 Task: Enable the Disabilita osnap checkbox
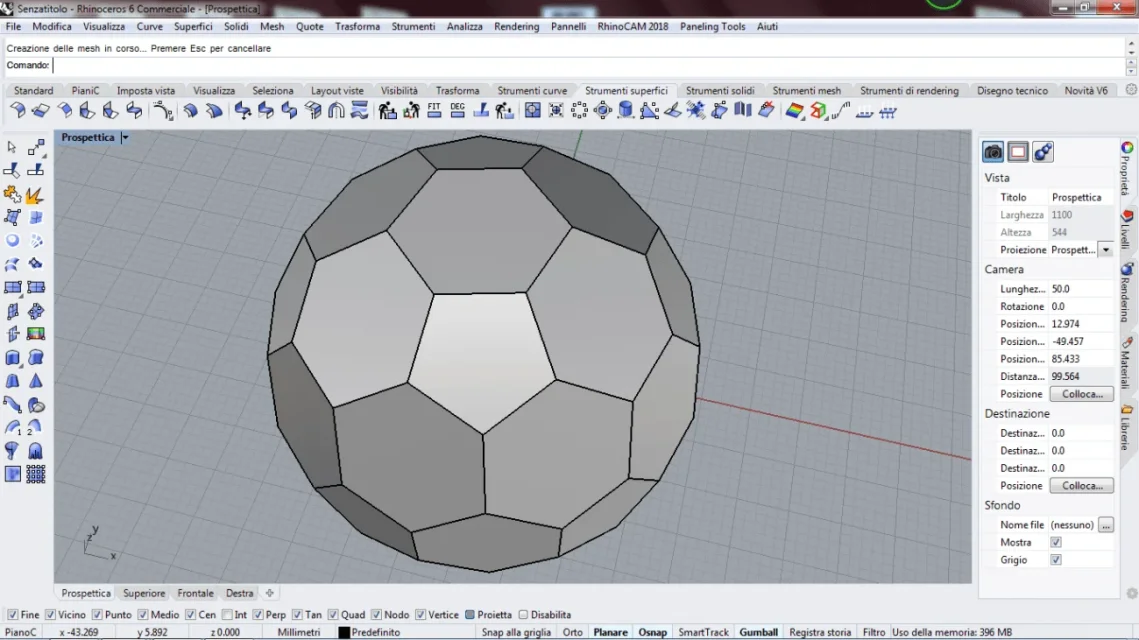tap(523, 615)
